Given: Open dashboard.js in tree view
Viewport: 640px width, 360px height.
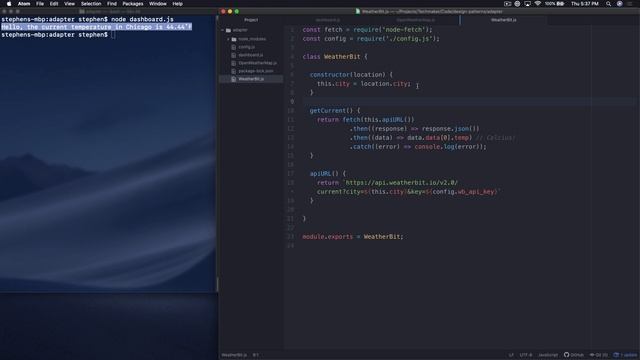Looking at the screenshot, I should coord(251,55).
